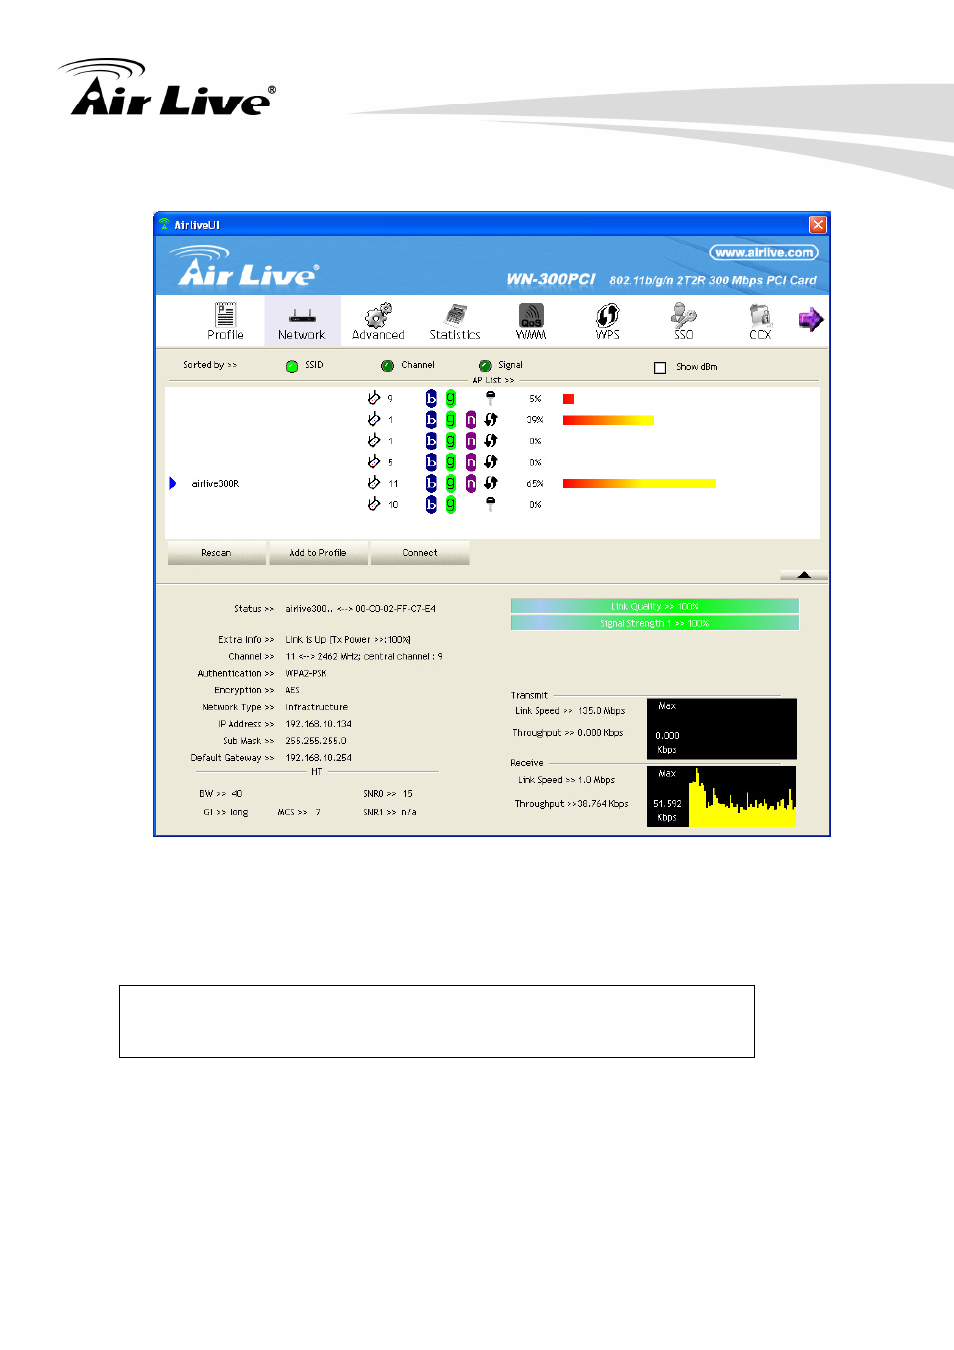Click the 65% signal strength bar

point(639,484)
